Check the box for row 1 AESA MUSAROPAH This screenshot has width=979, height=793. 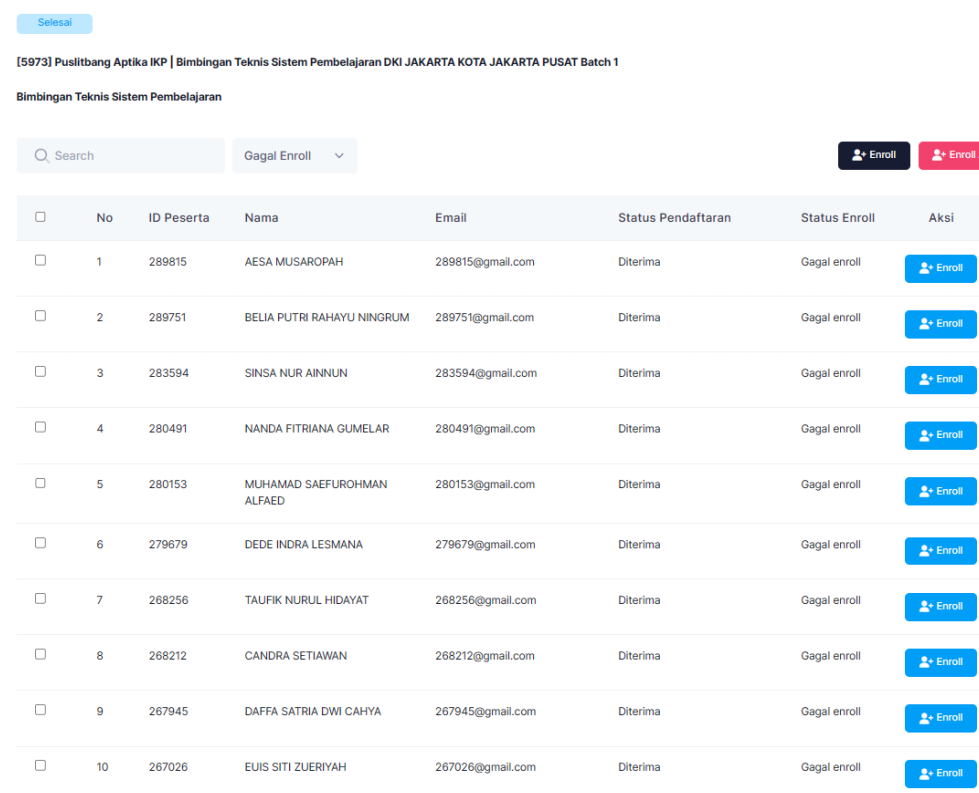pyautogui.click(x=40, y=260)
